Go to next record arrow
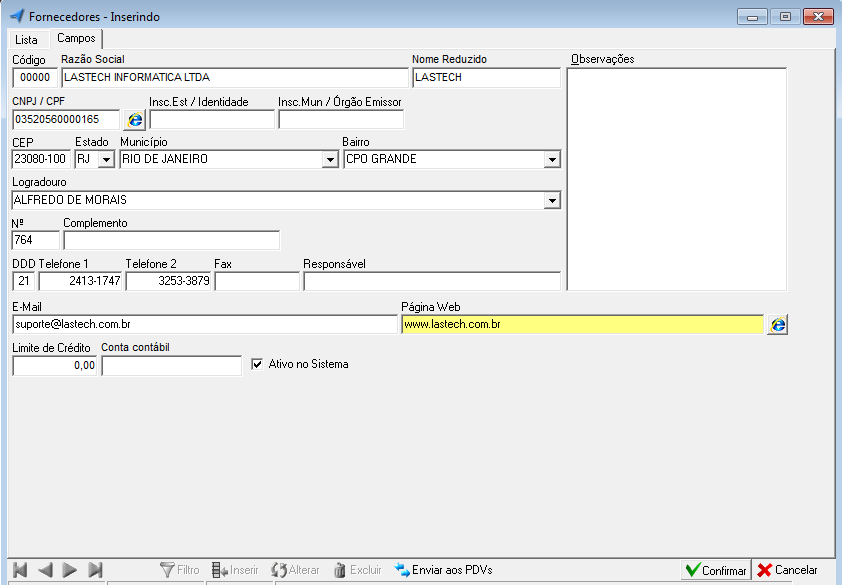 (70, 570)
